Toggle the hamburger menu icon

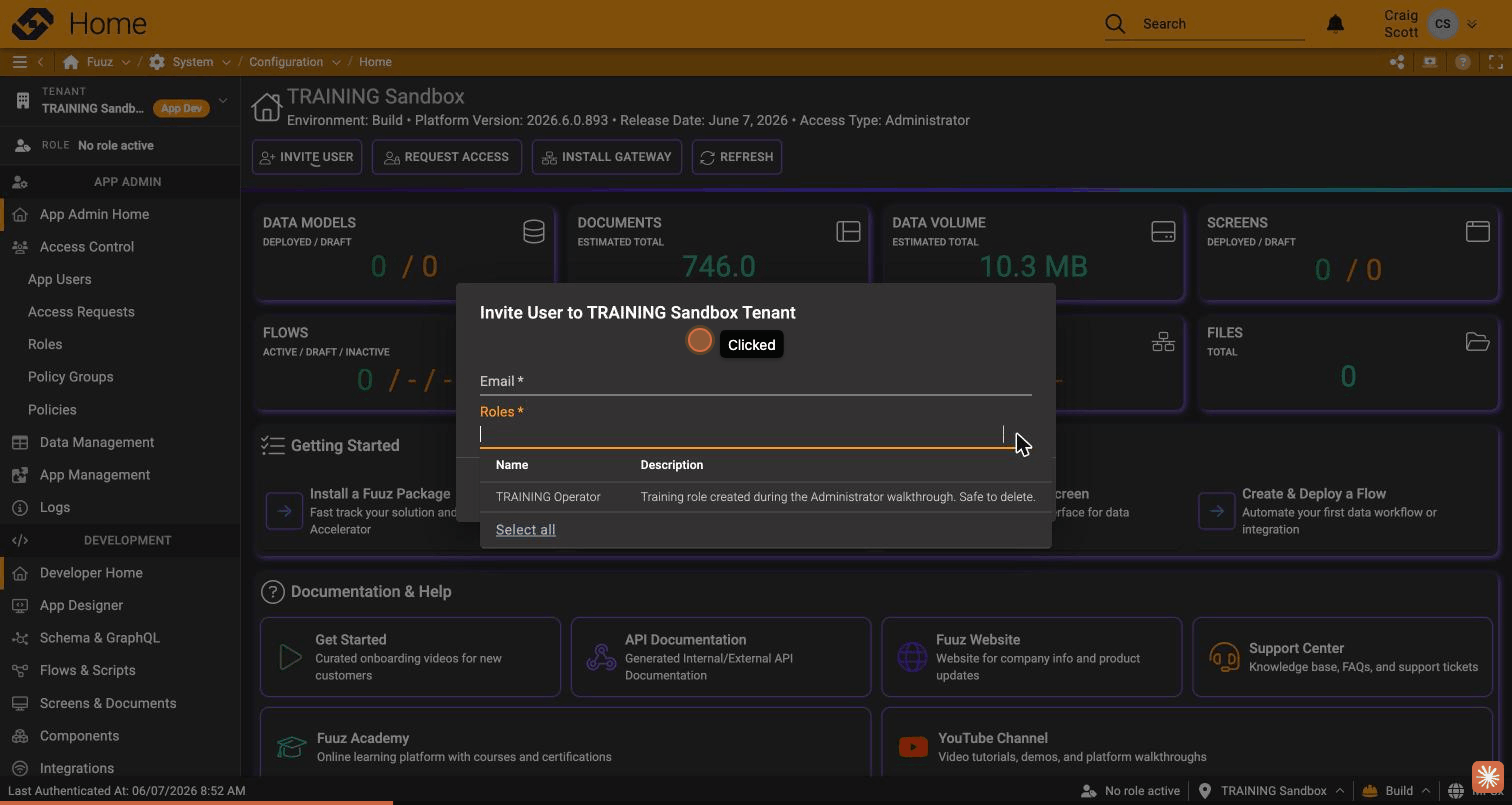point(19,62)
